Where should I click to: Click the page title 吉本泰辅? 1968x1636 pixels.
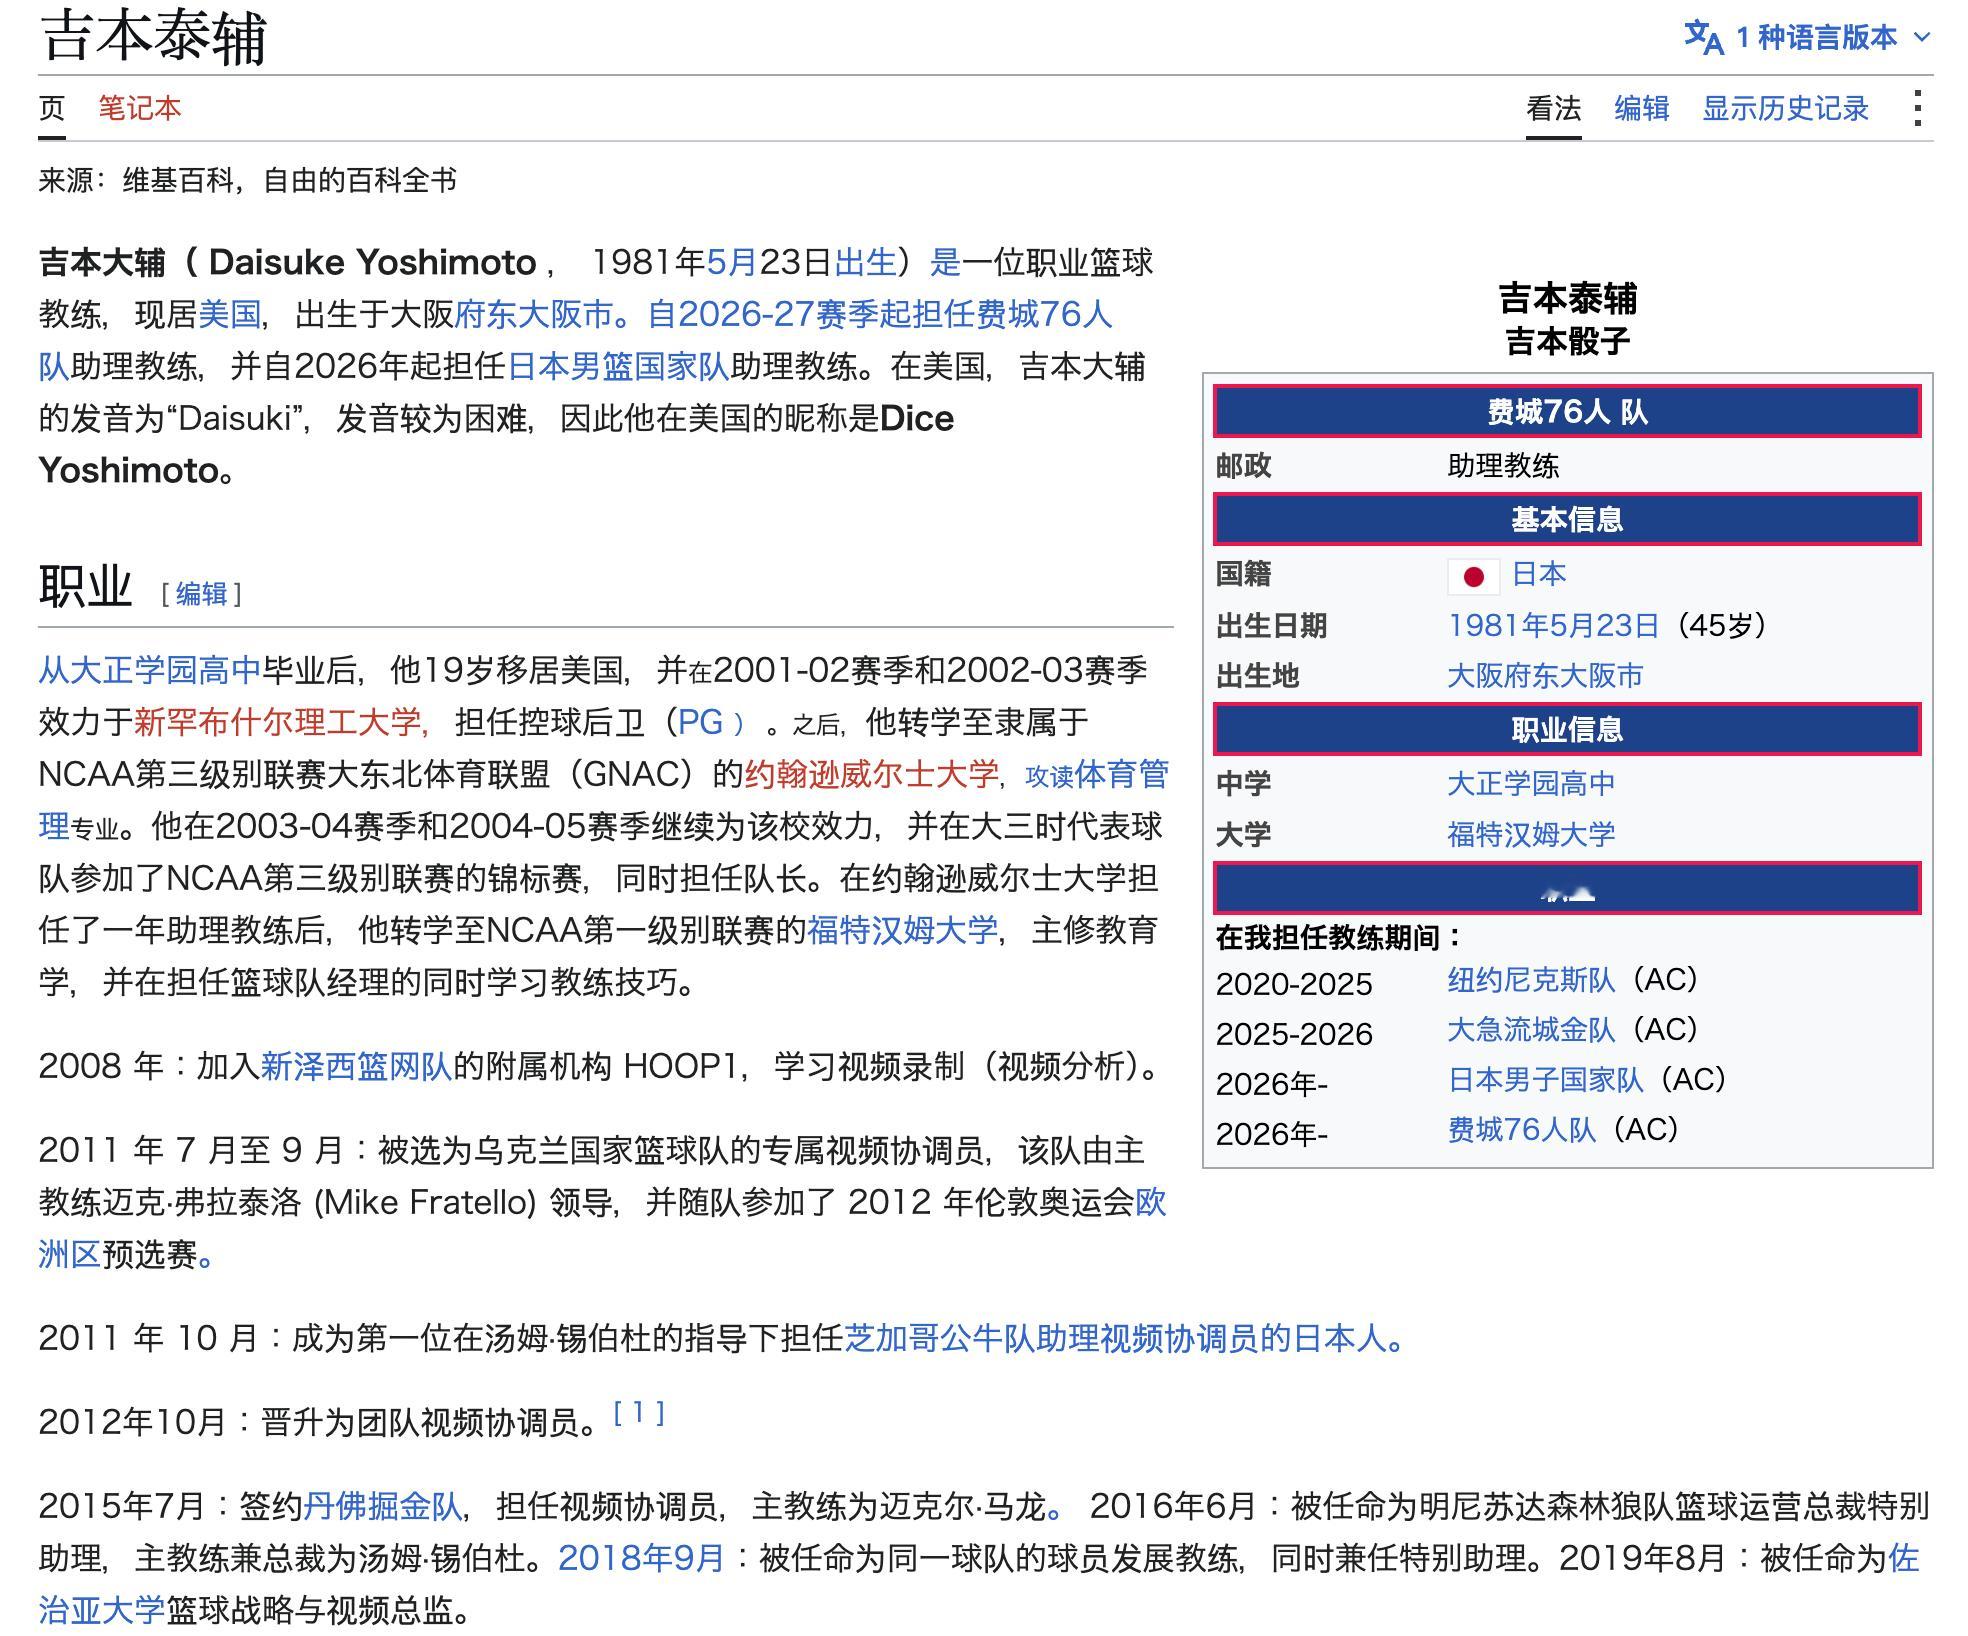tap(153, 38)
